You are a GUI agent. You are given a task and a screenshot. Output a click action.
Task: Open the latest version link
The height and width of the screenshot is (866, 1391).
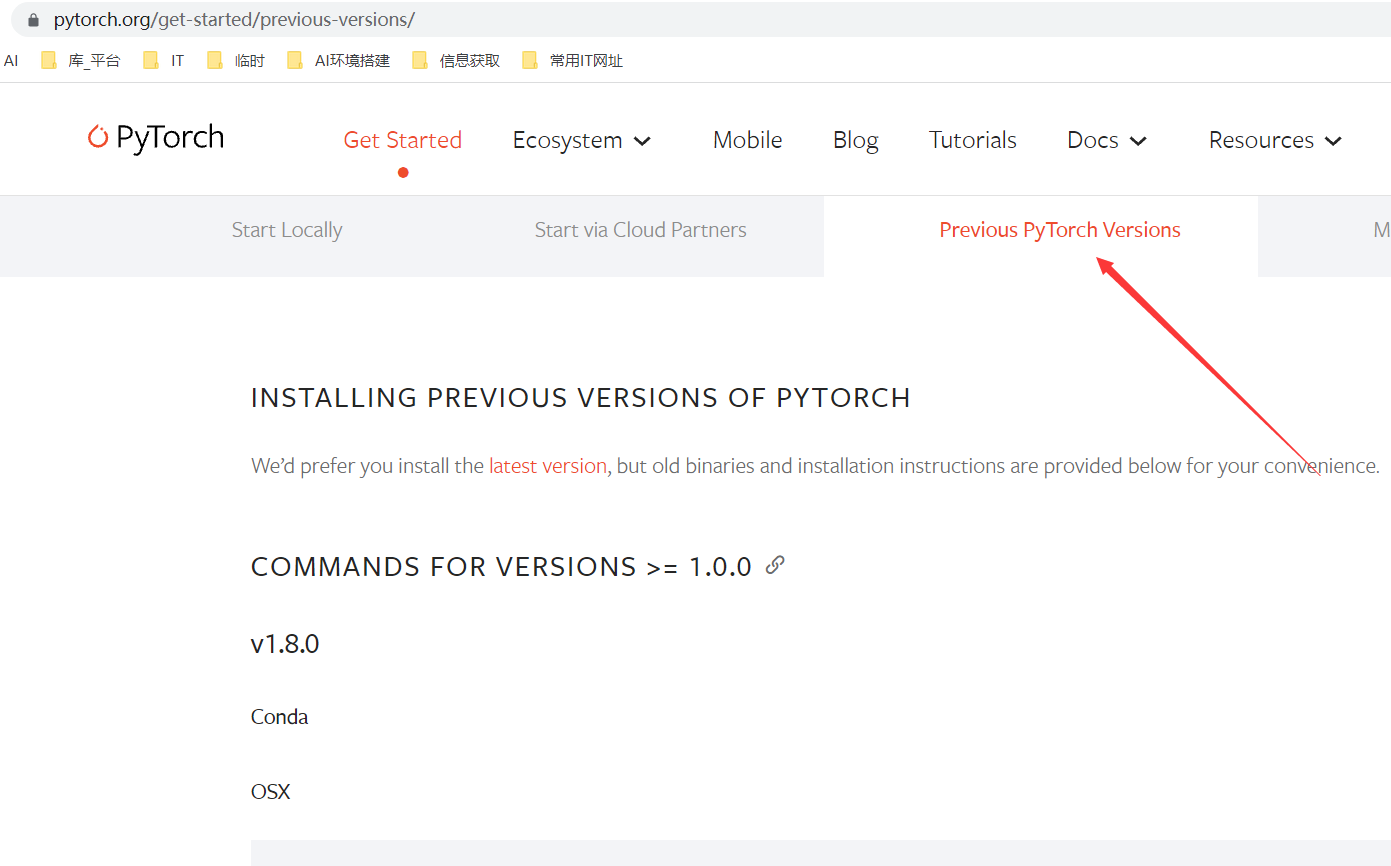pos(548,465)
